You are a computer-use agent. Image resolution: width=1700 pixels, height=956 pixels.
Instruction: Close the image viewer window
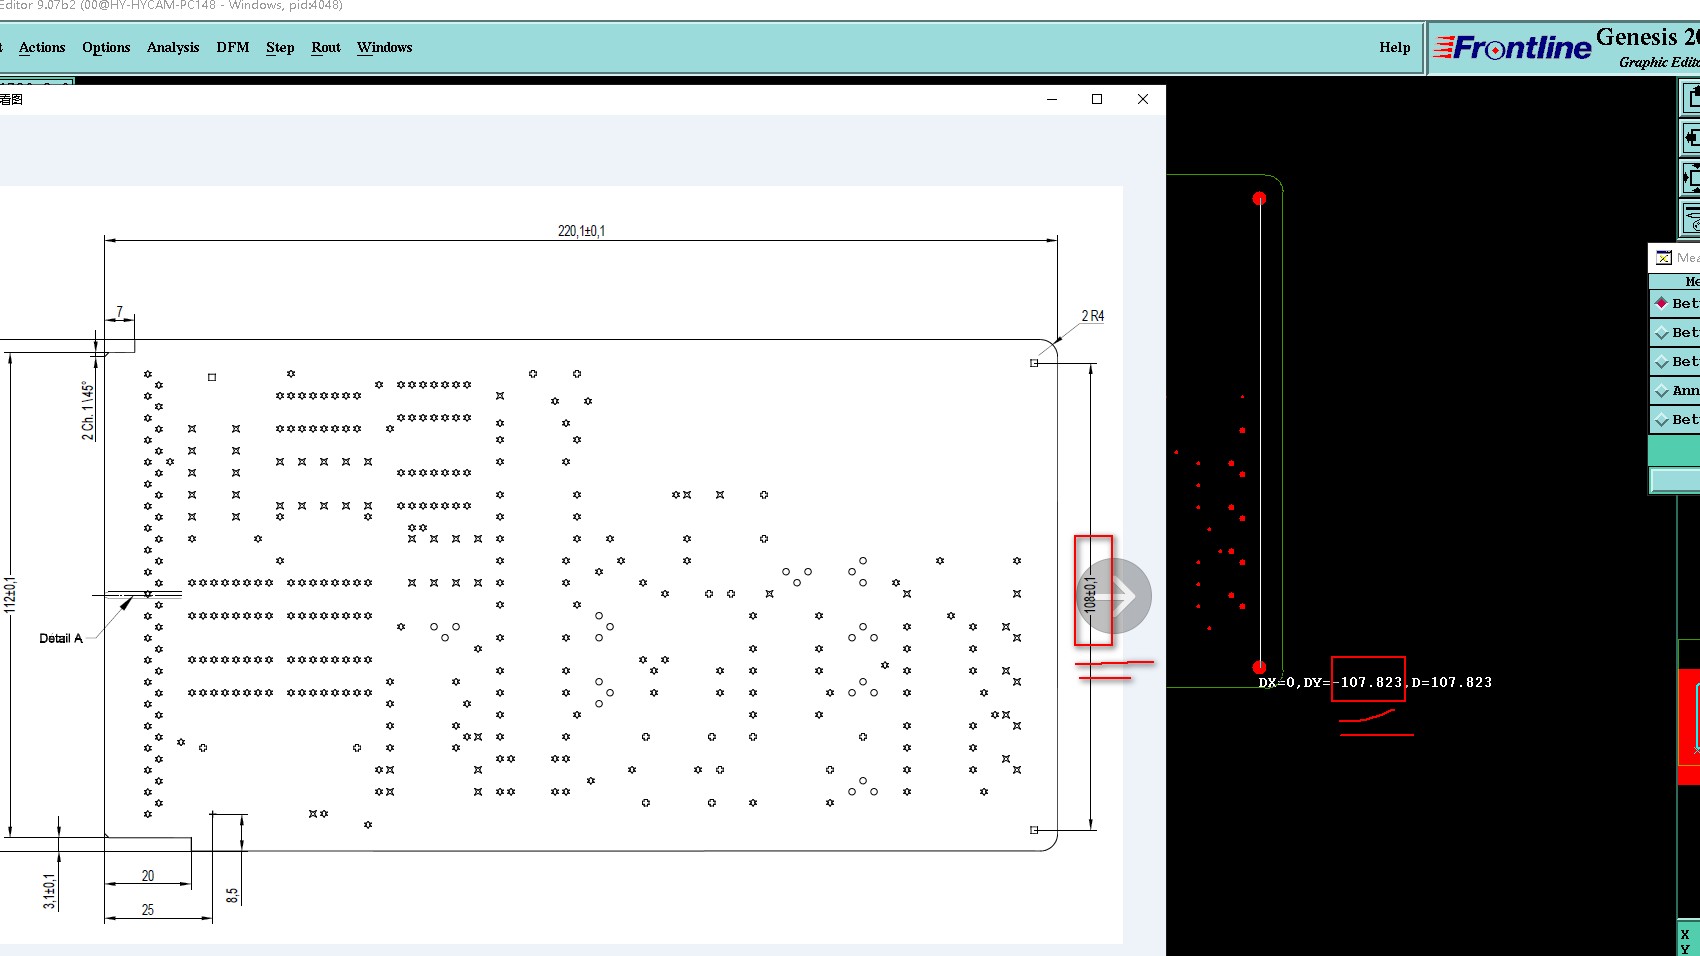tap(1143, 99)
